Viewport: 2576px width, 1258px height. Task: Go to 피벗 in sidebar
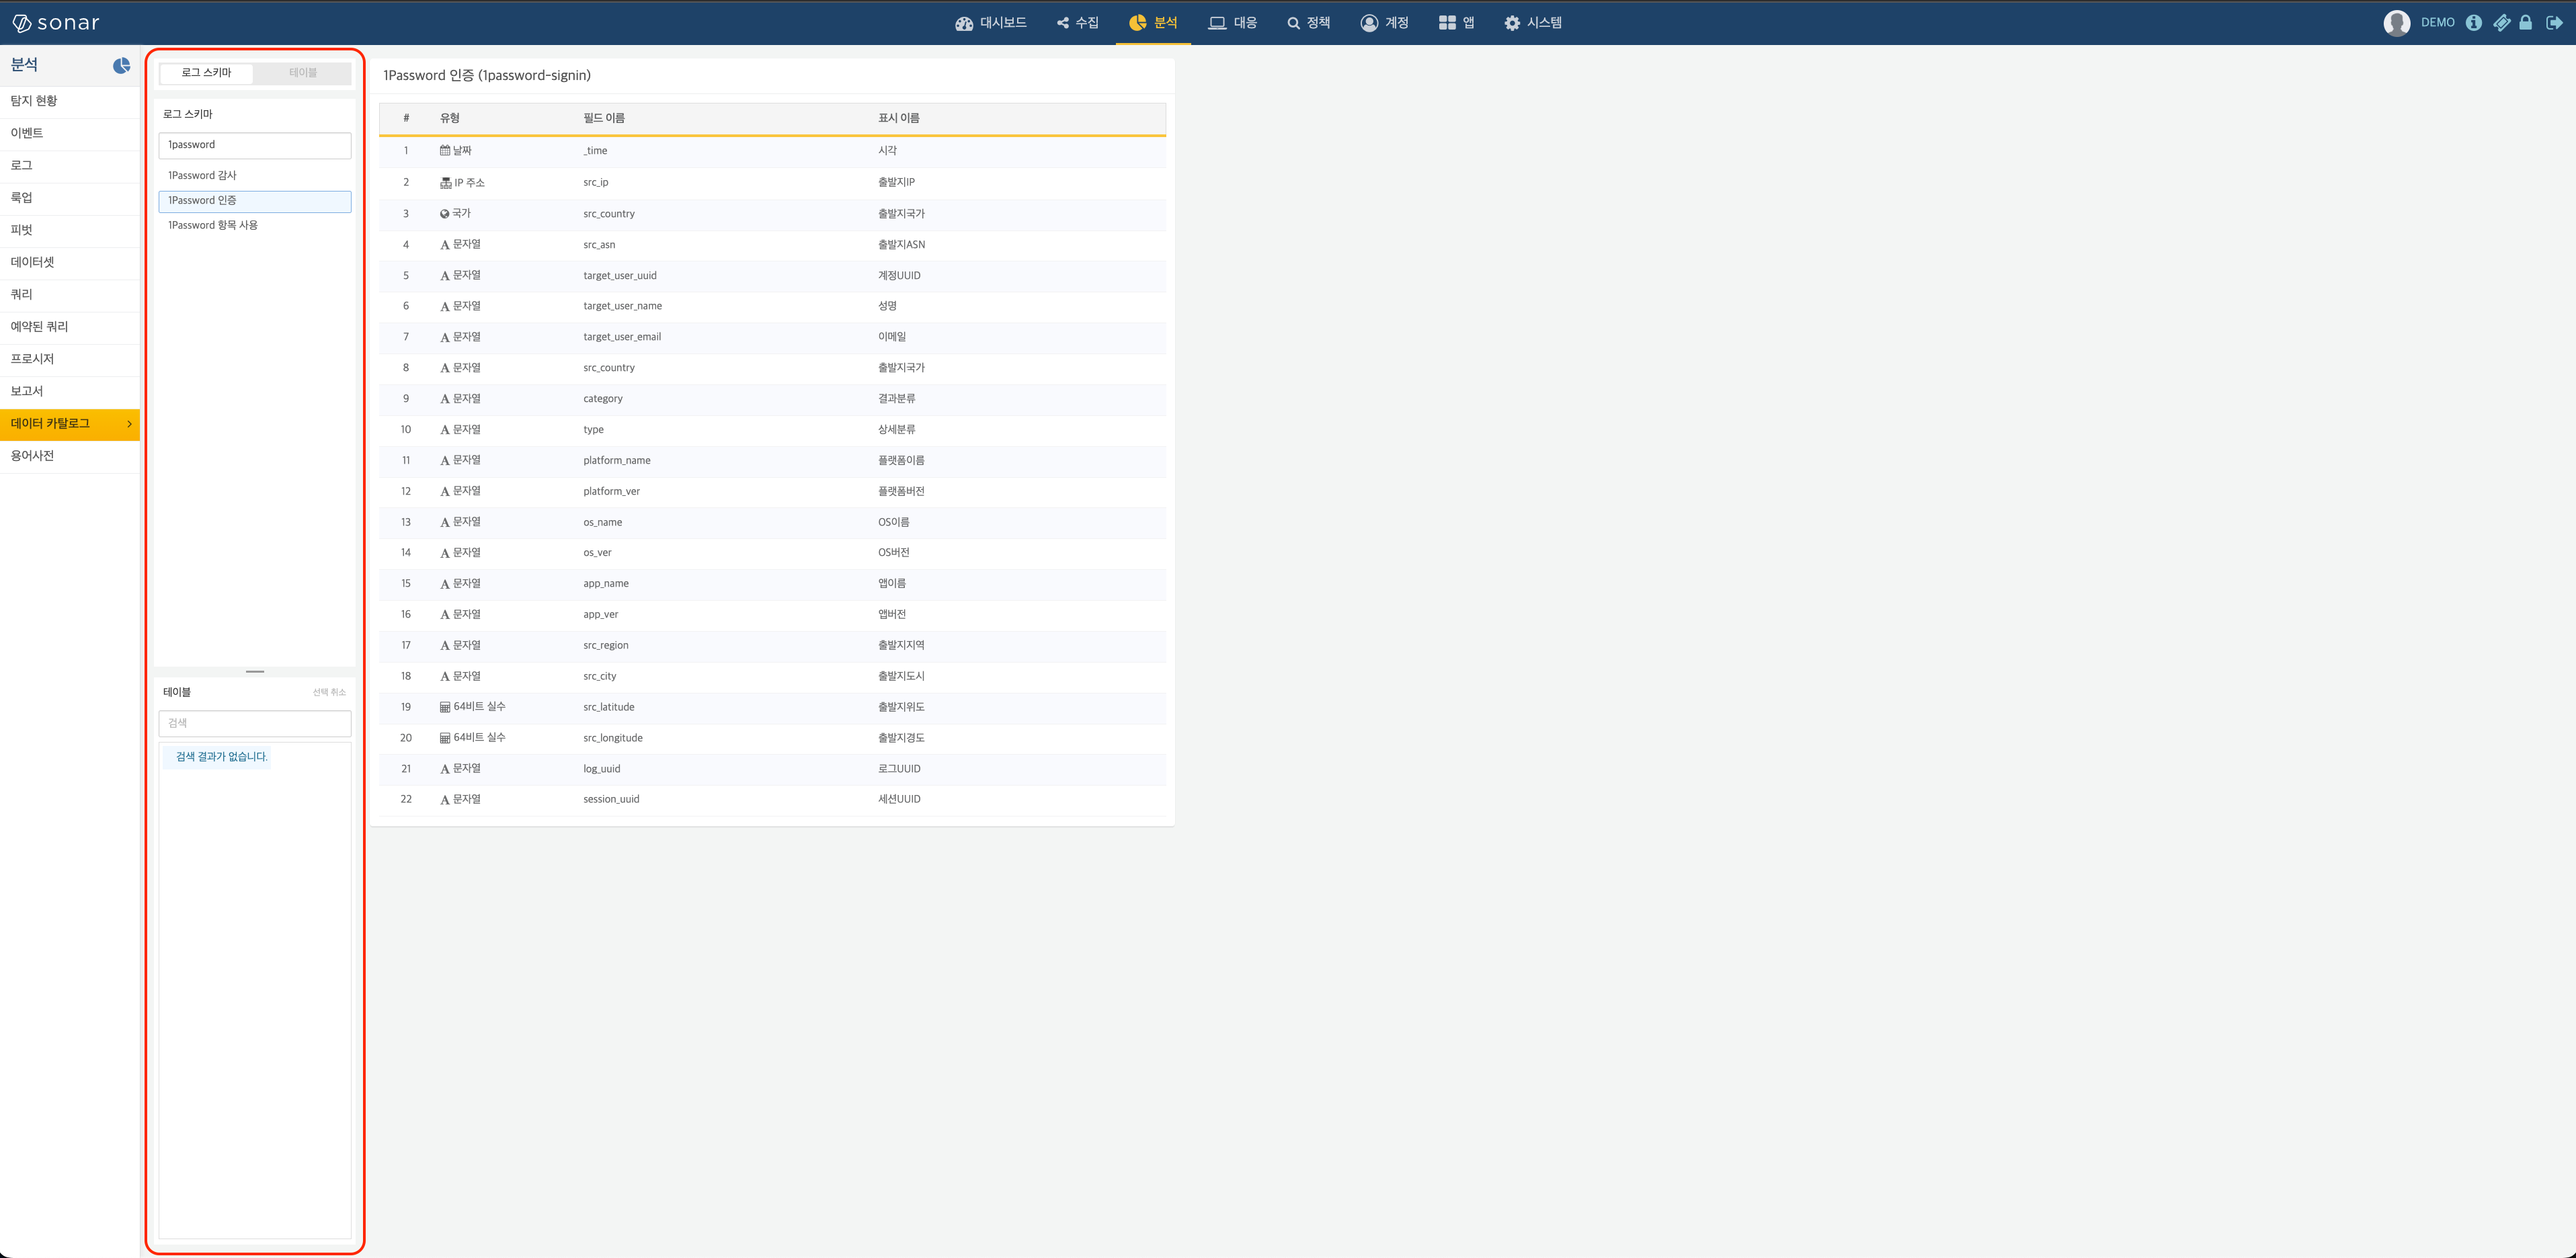tap(70, 230)
